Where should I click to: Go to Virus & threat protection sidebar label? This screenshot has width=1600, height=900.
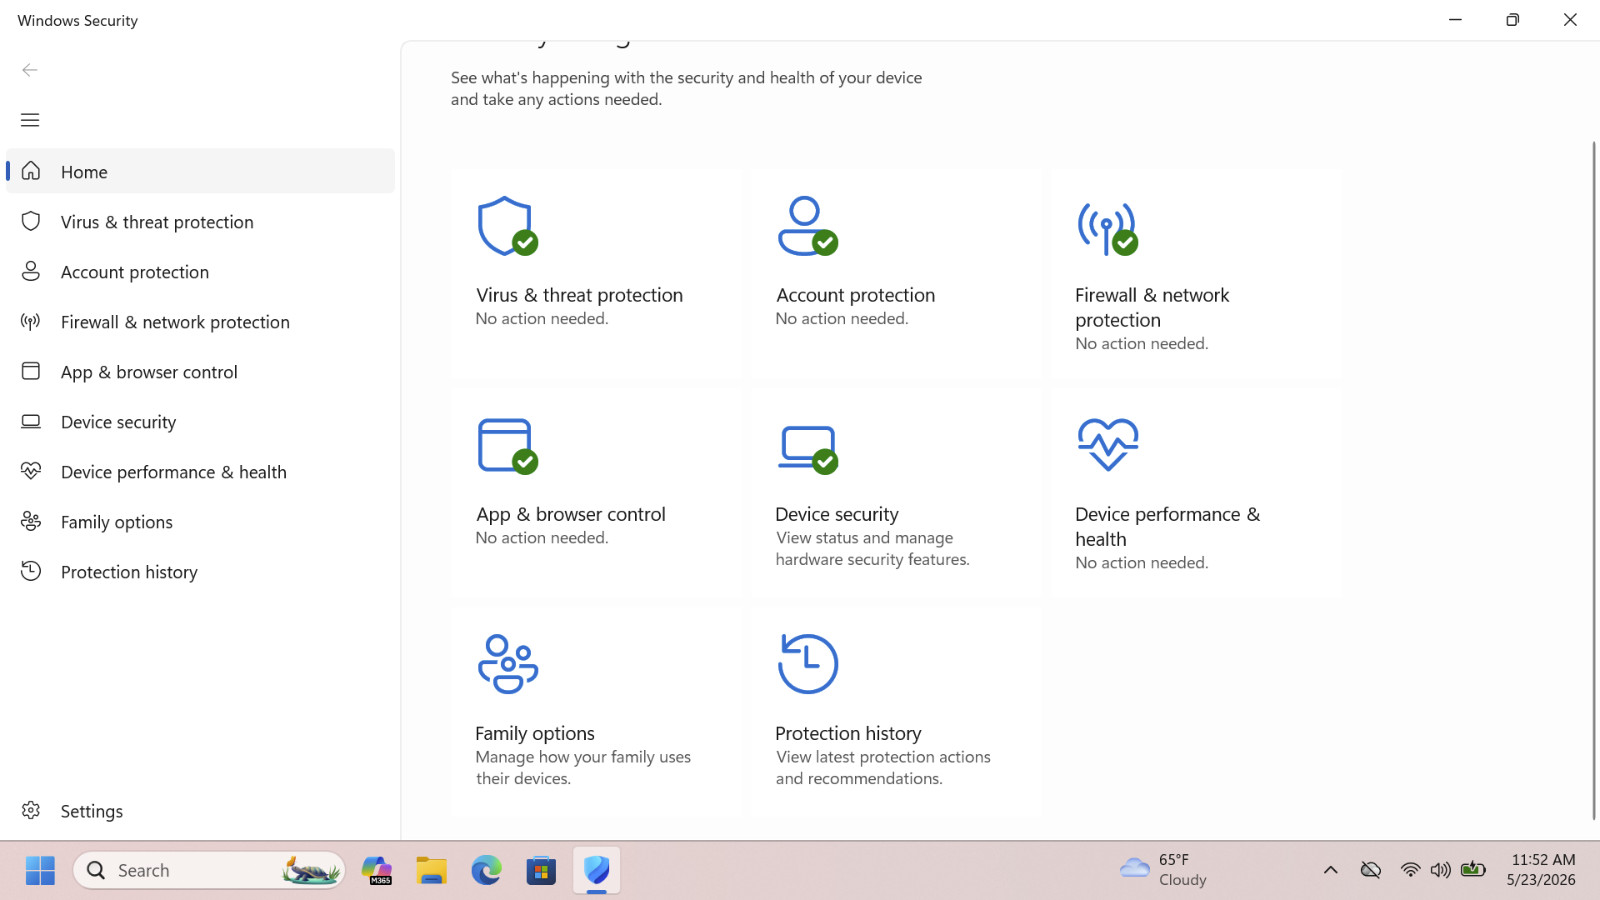pos(157,222)
